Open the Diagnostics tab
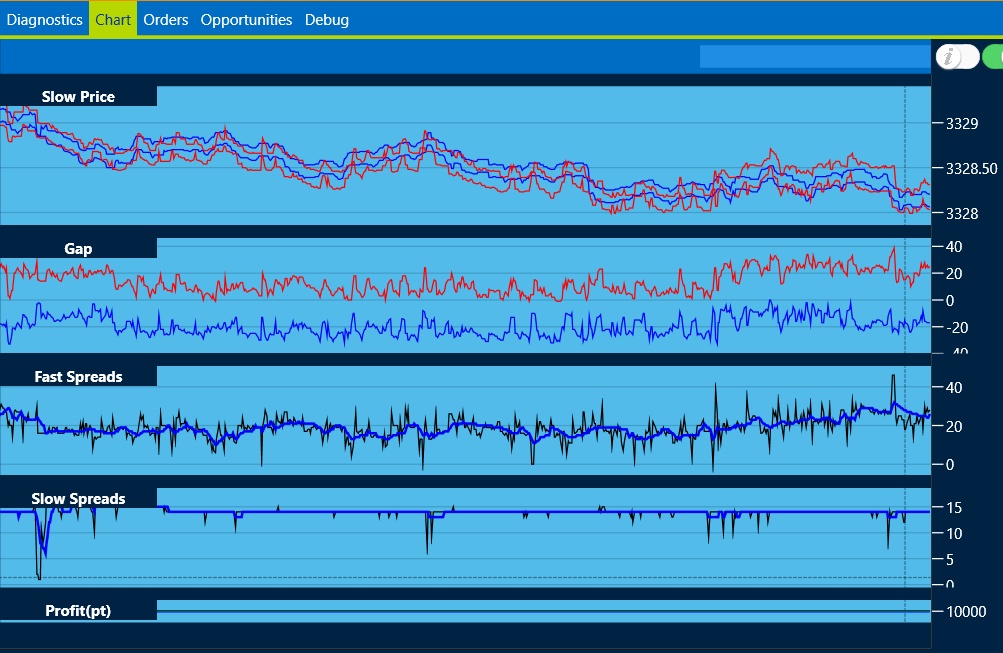 [x=45, y=19]
